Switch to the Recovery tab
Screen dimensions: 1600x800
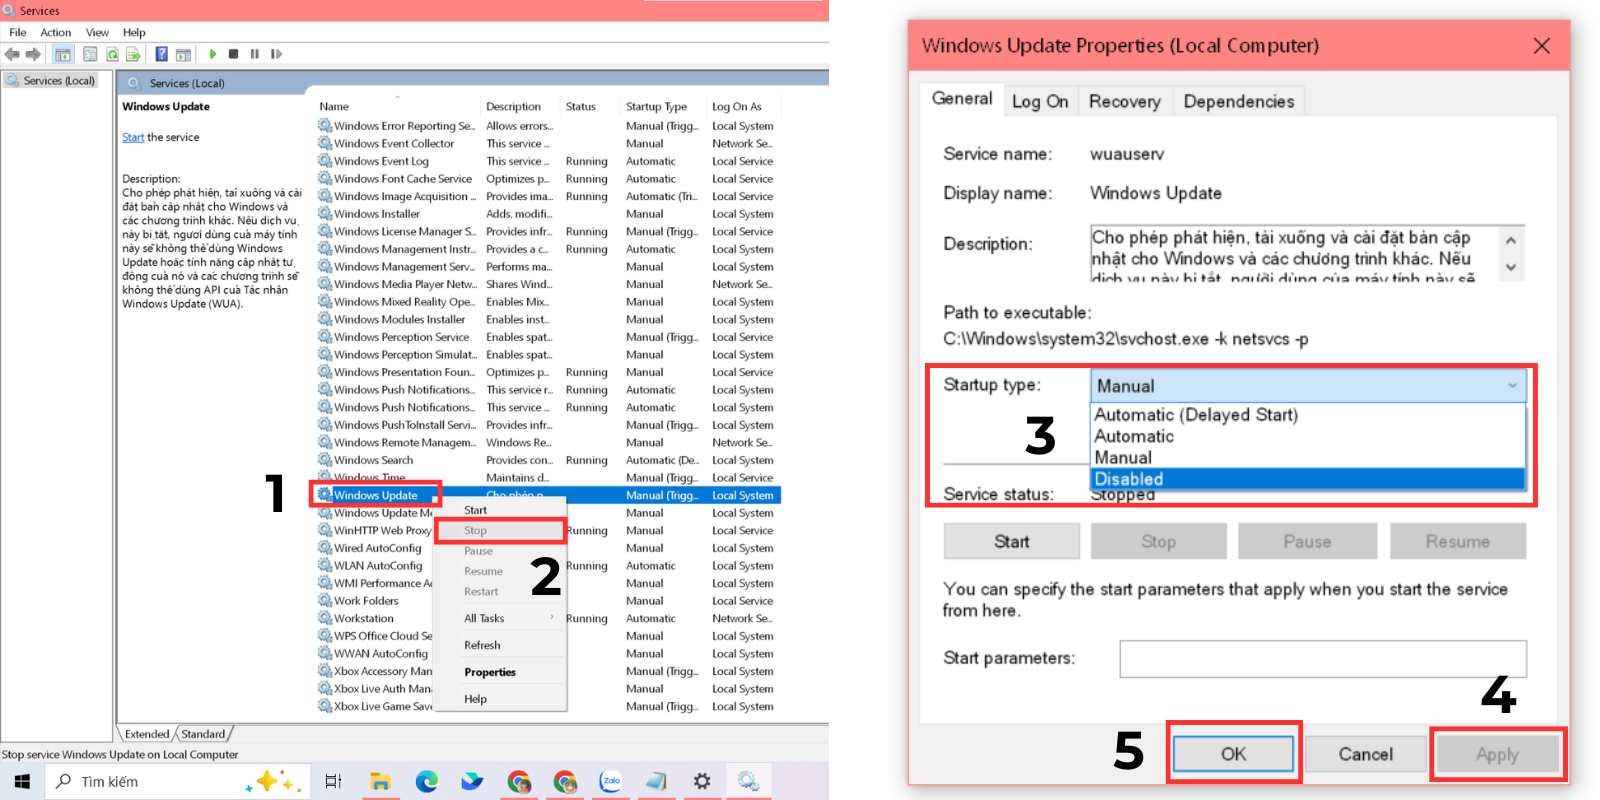pyautogui.click(x=1125, y=101)
